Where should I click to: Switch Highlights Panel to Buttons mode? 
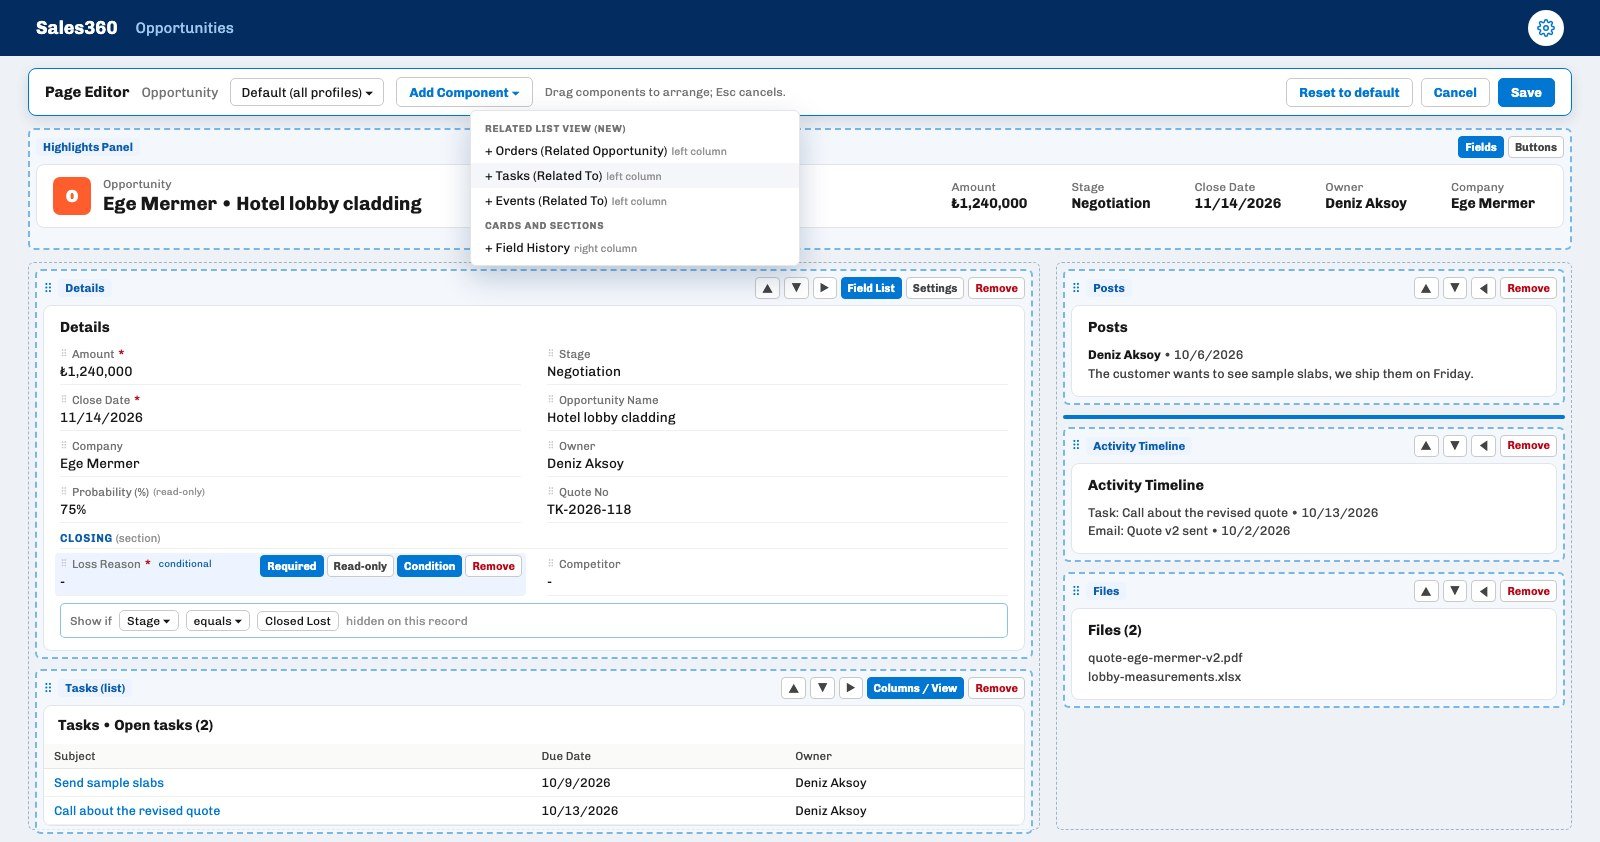pos(1535,147)
